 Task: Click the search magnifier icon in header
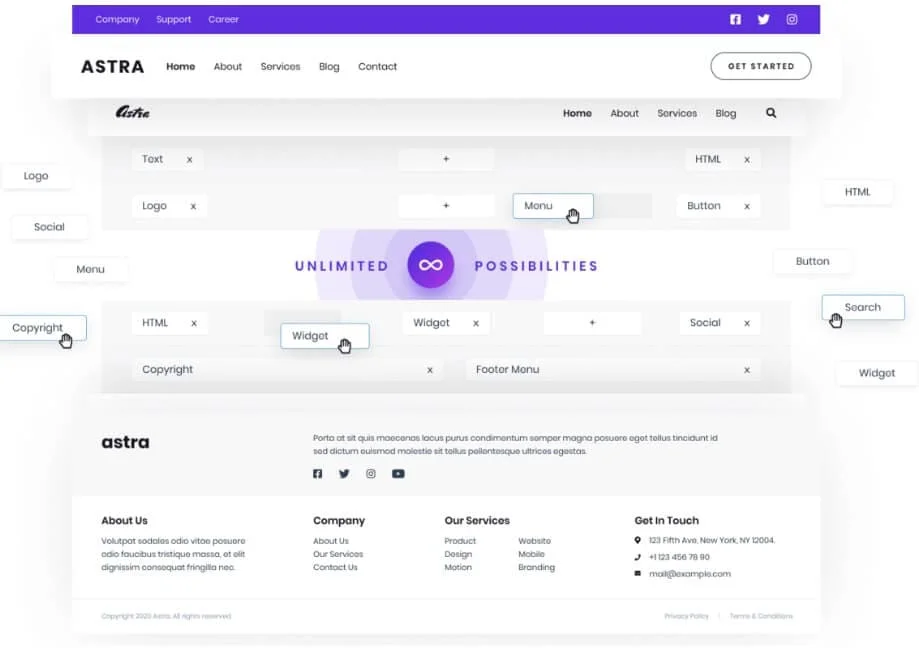[771, 113]
